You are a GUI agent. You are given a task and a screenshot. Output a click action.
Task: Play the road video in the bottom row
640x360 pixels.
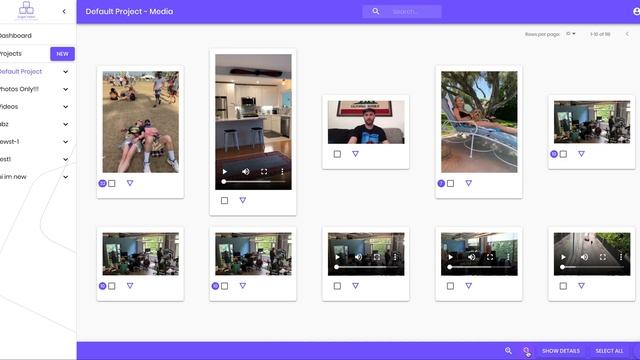(x=563, y=257)
